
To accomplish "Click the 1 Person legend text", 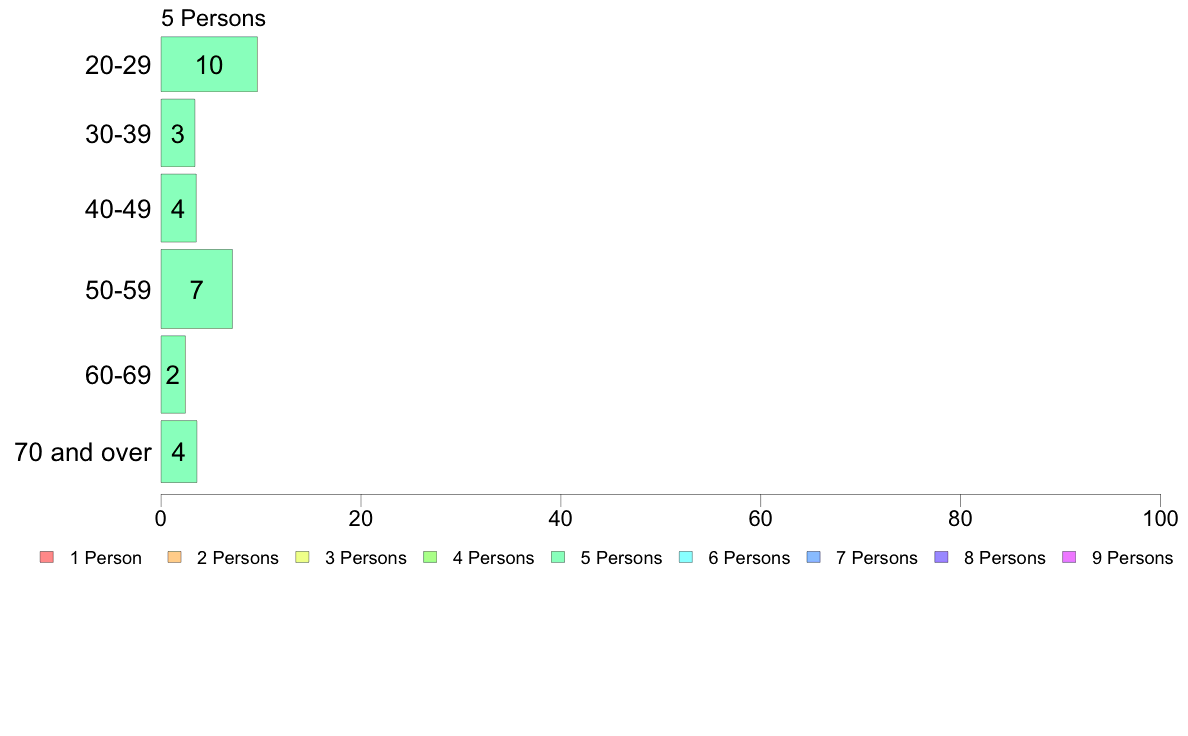I will (105, 558).
